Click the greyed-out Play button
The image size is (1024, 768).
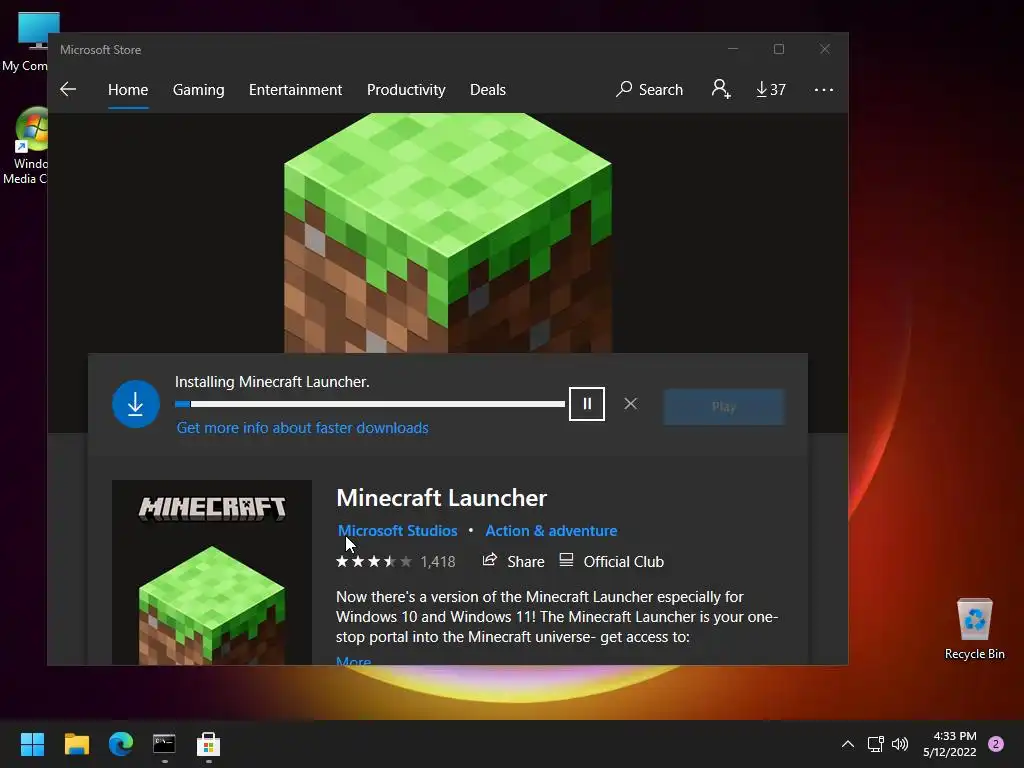(x=724, y=407)
